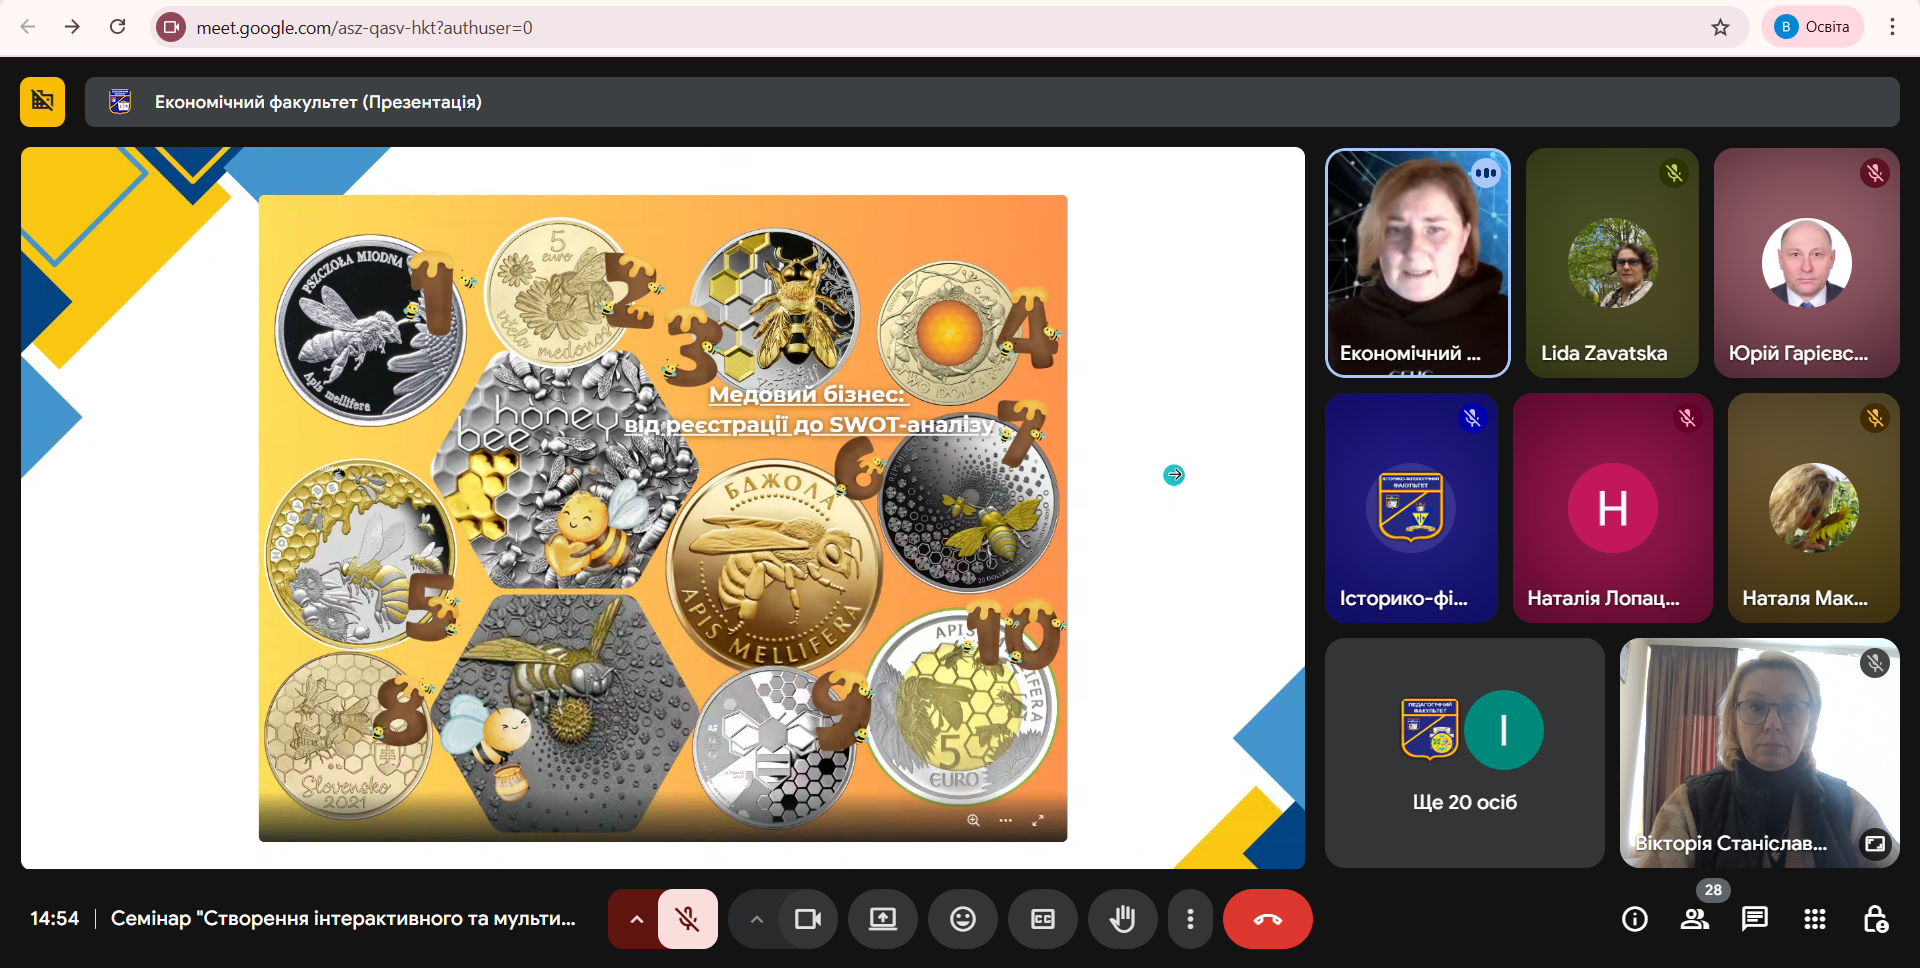Turn the camera on or off
Viewport: 1920px width, 968px height.
click(x=807, y=919)
